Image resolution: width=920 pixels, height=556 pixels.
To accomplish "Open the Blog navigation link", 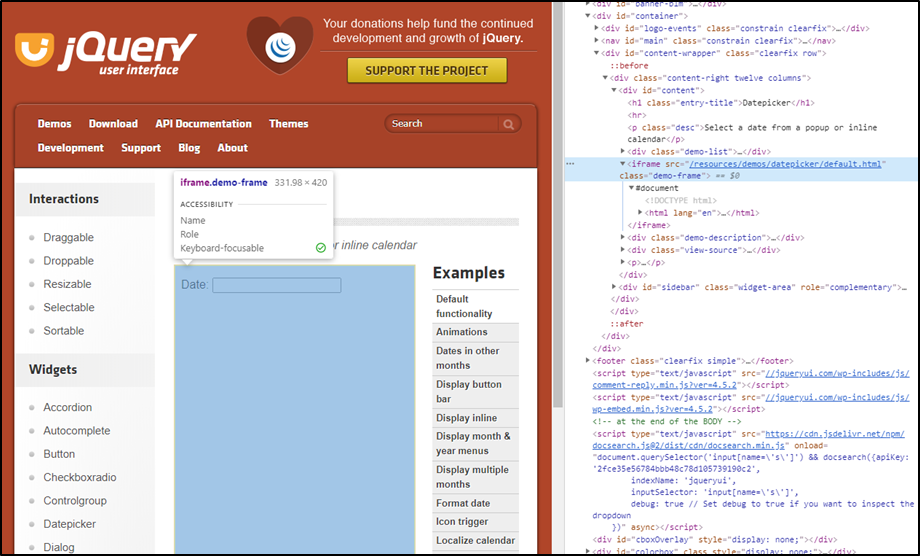I will coord(189,148).
